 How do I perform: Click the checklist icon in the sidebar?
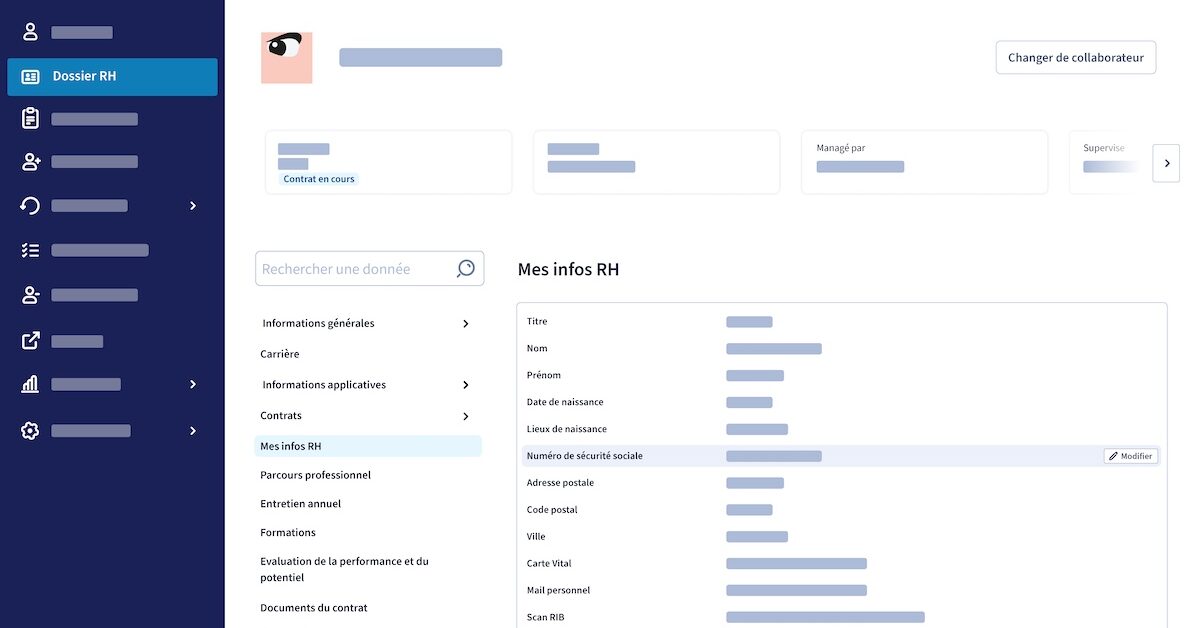point(29,250)
